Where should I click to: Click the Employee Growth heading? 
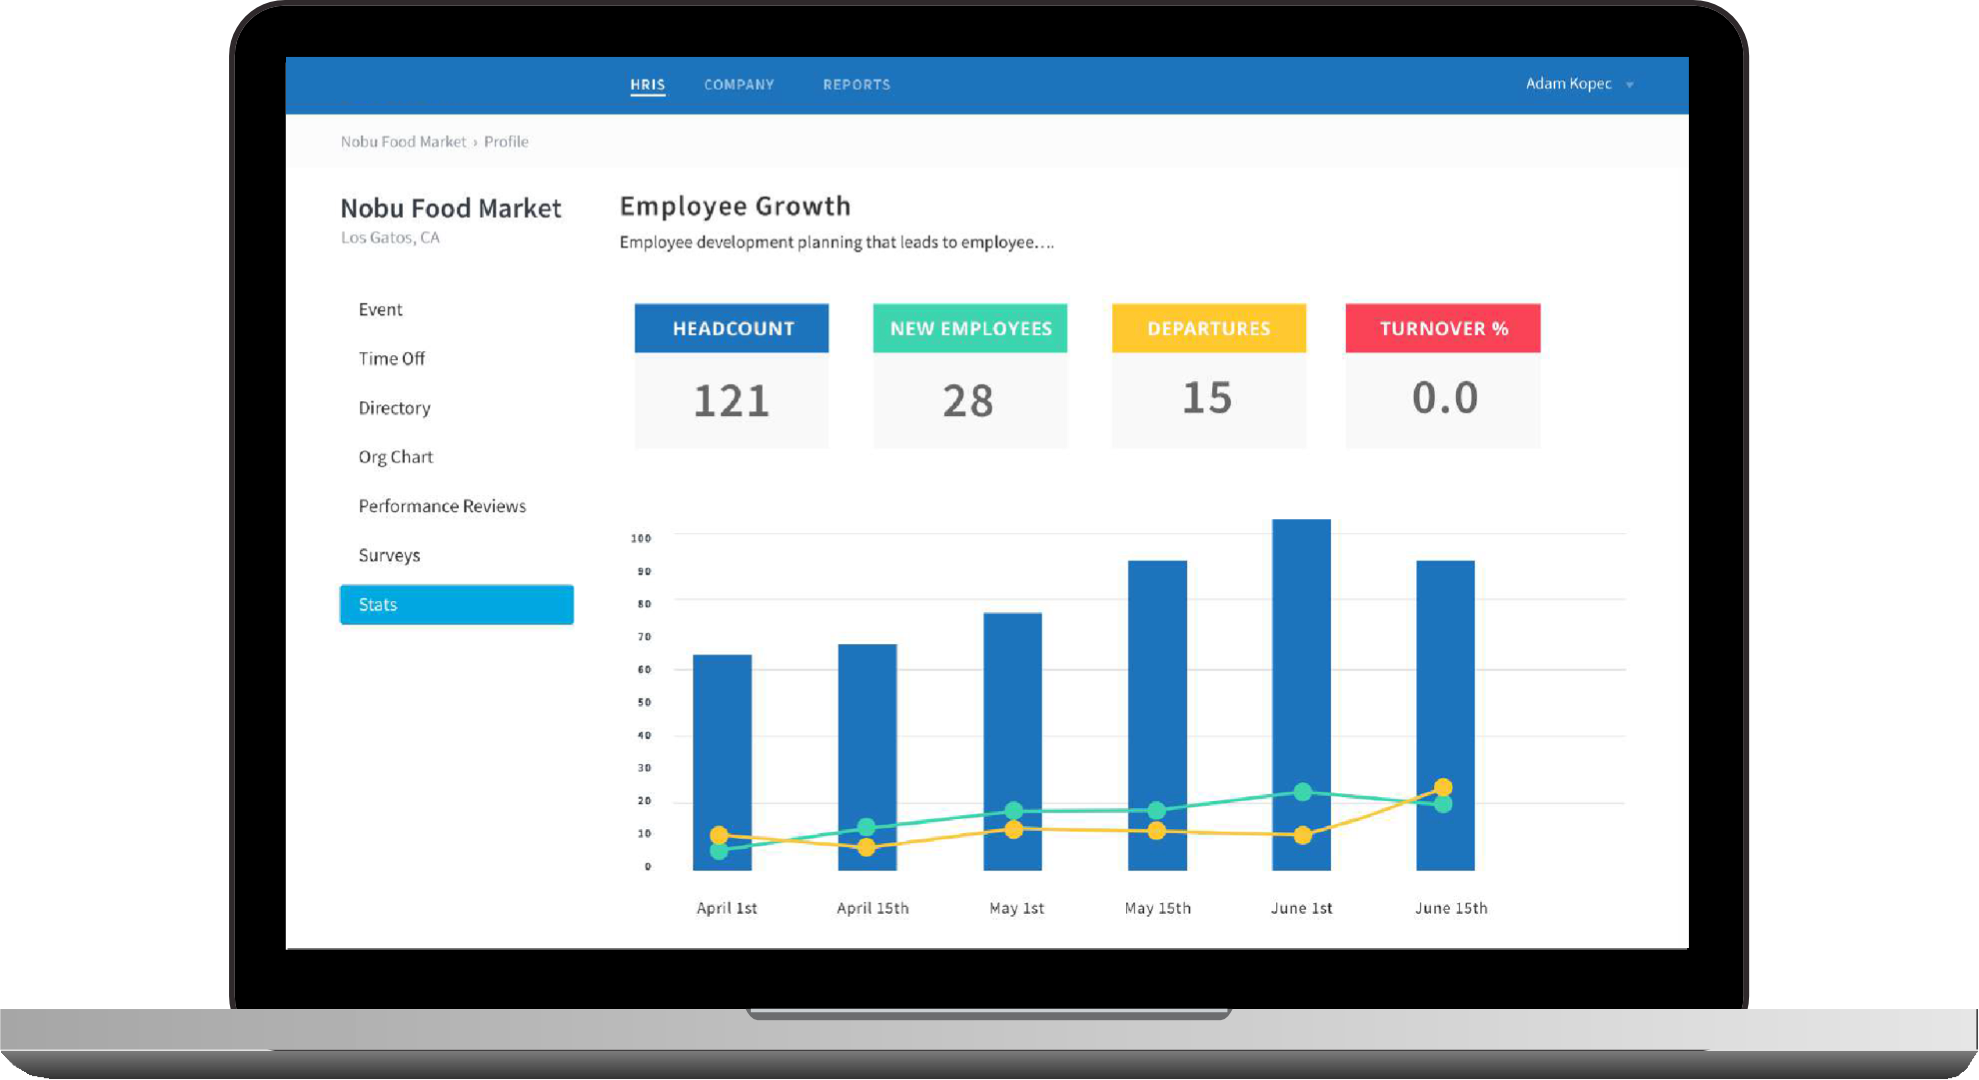(x=735, y=206)
